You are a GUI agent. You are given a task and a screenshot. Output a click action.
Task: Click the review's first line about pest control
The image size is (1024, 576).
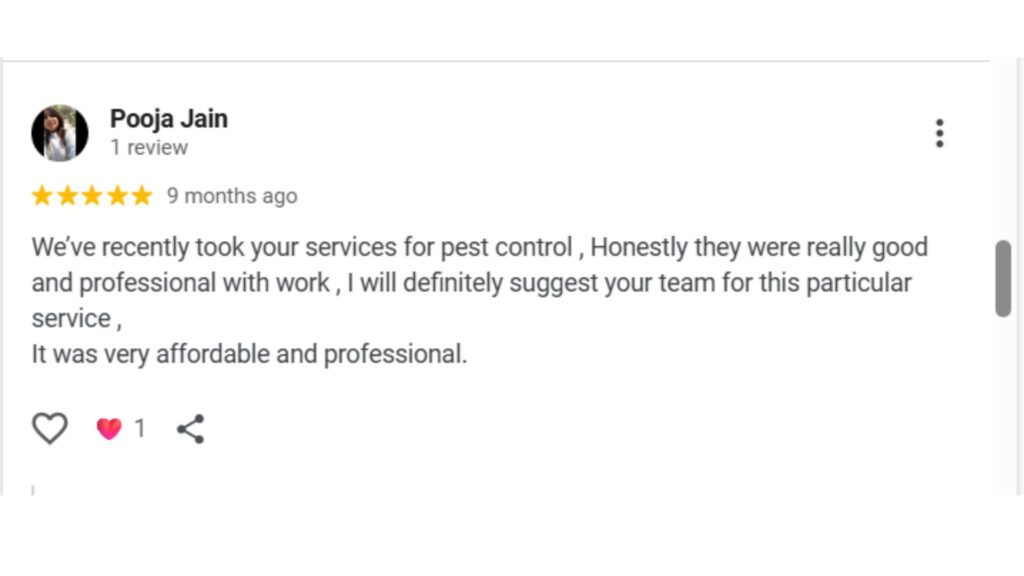tap(479, 247)
